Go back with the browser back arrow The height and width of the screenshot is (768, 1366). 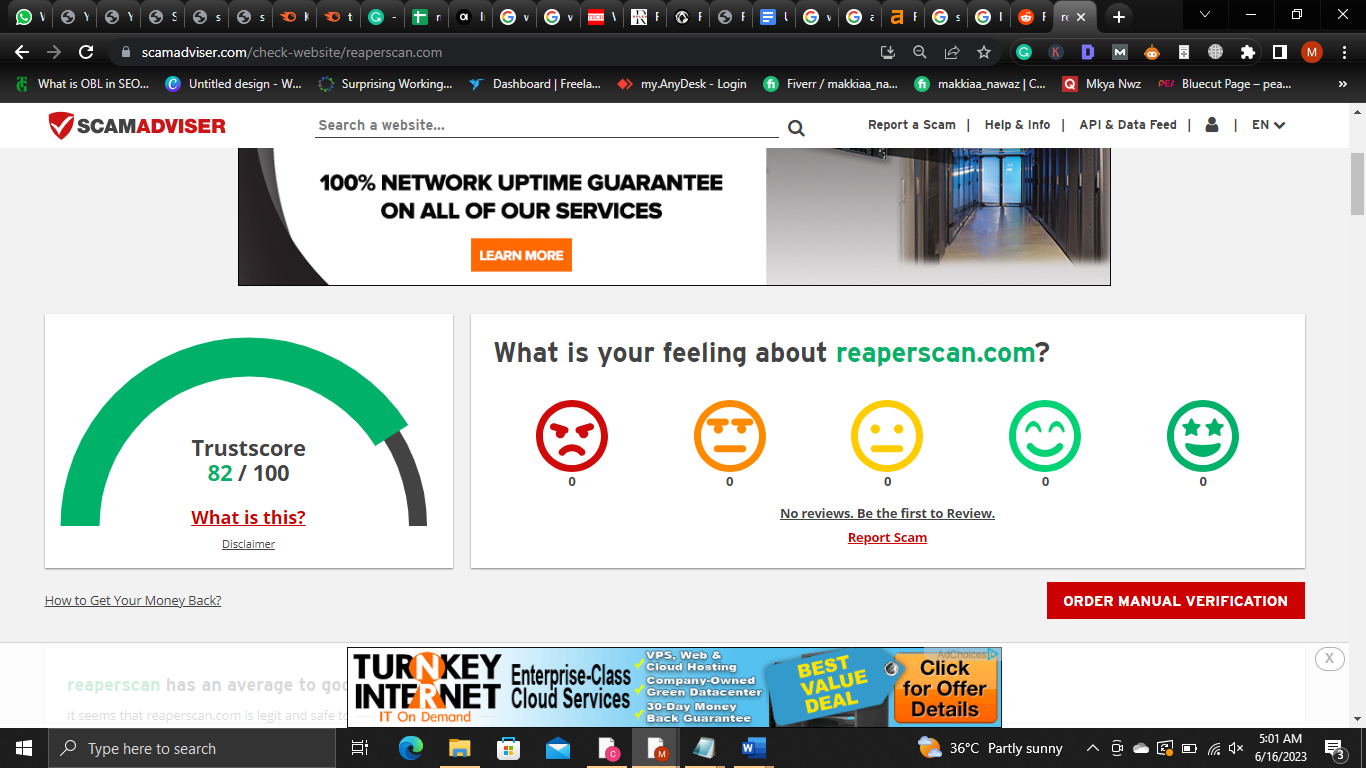(22, 52)
